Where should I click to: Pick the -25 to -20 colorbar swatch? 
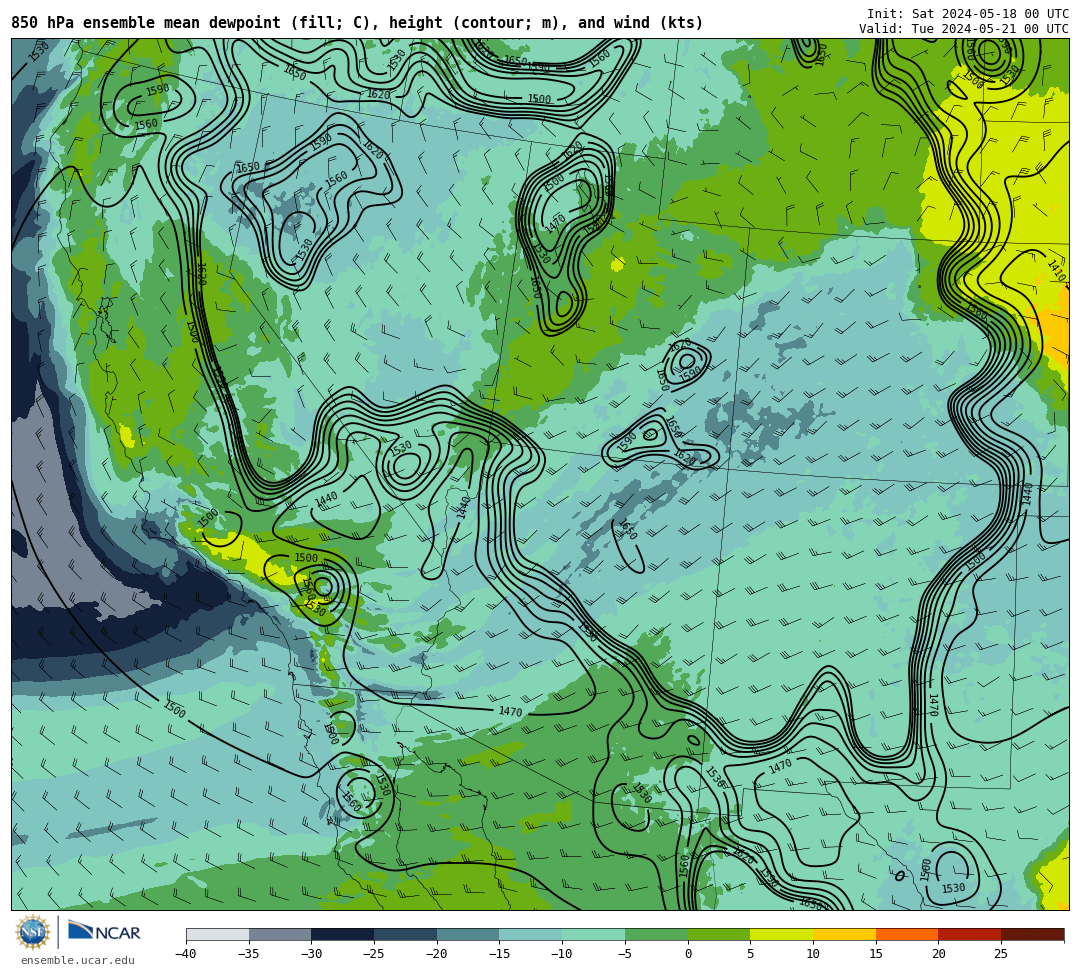tap(406, 934)
